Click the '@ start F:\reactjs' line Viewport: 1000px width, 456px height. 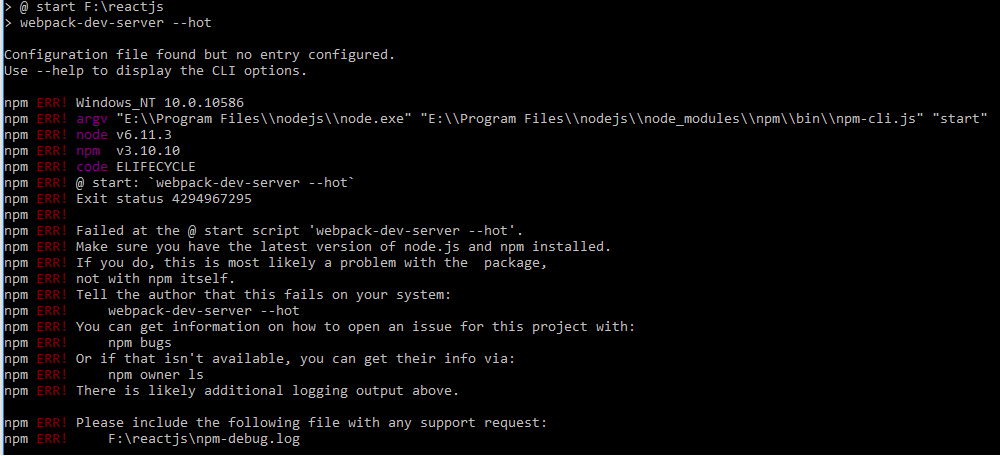pyautogui.click(x=91, y=7)
